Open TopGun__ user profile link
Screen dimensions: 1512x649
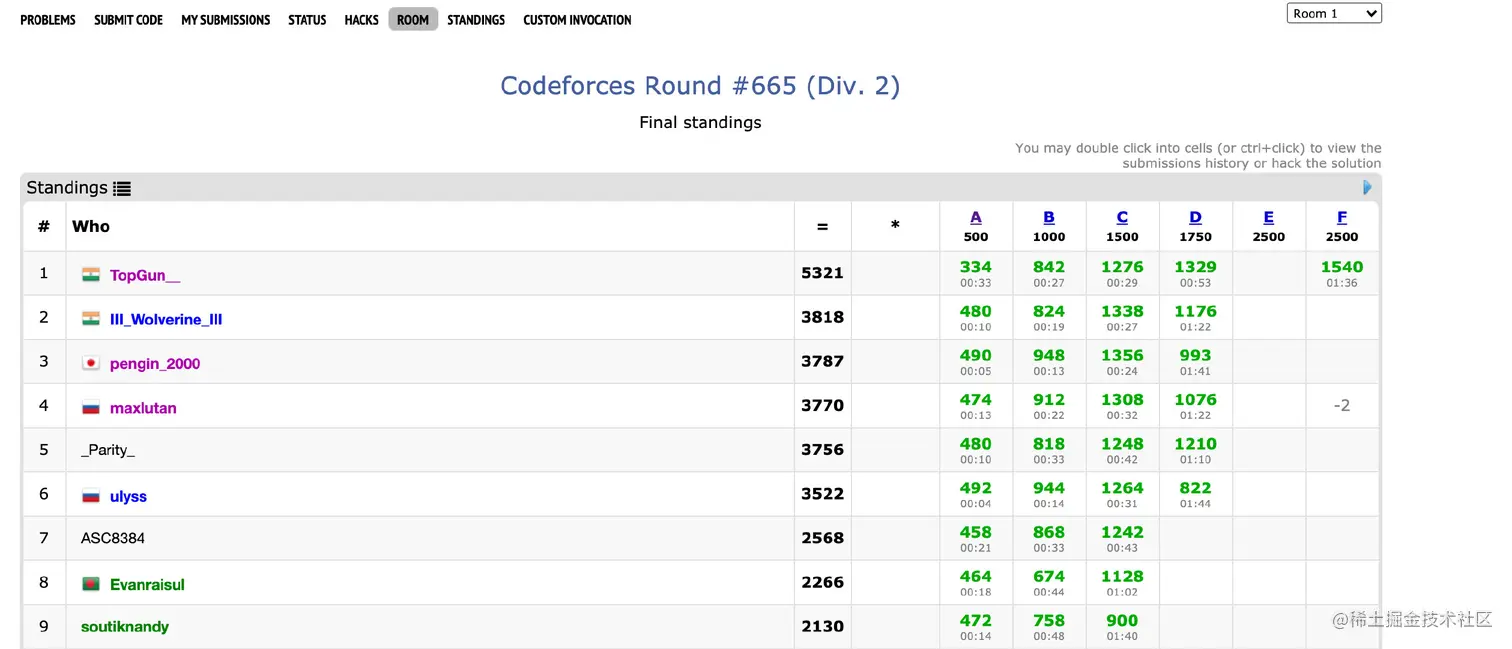click(145, 276)
